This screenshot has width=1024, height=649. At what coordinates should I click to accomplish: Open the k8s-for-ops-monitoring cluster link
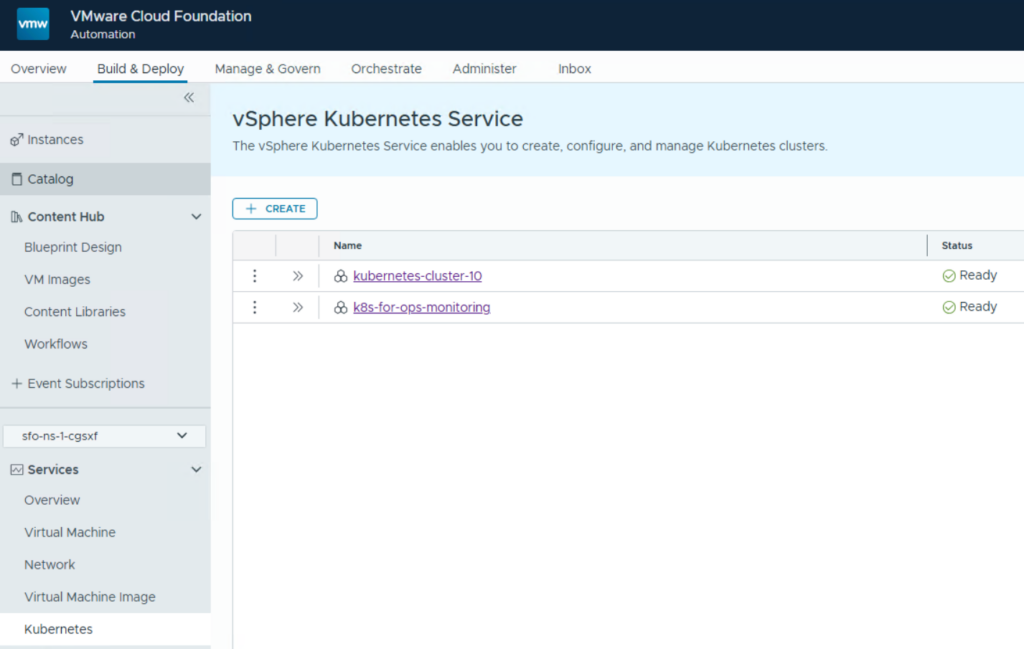click(x=421, y=308)
